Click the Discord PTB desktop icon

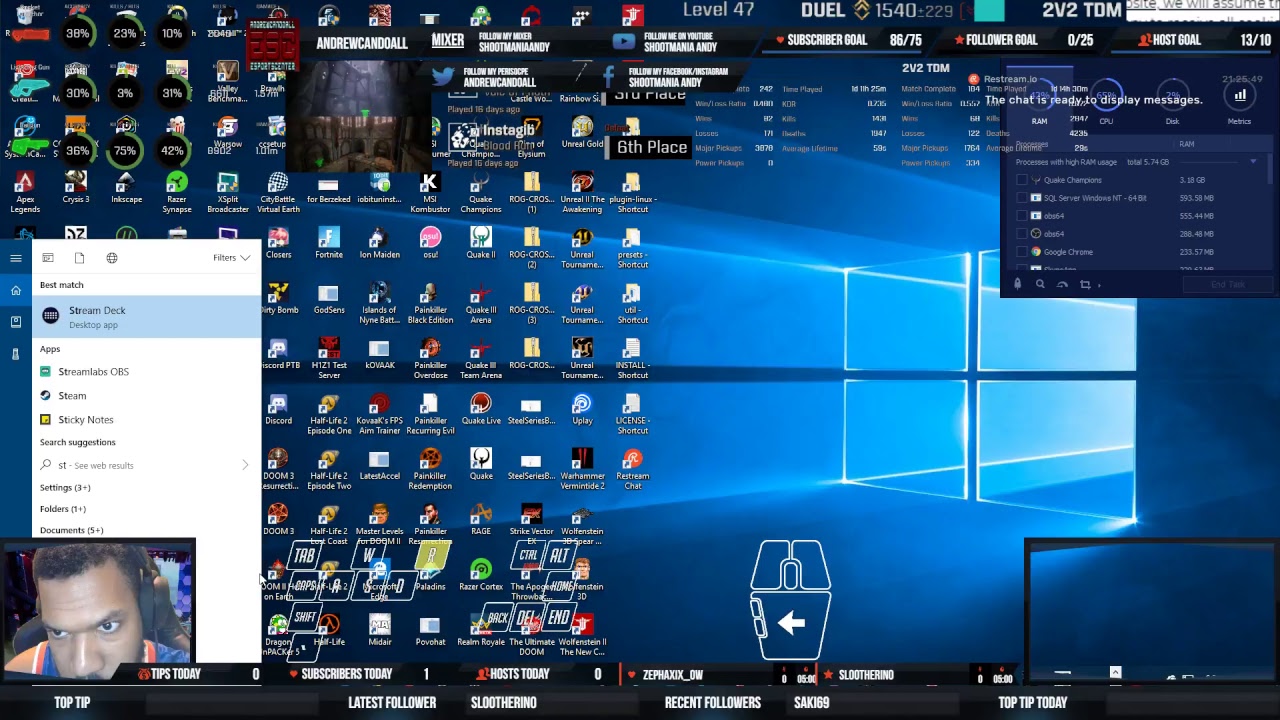click(278, 353)
